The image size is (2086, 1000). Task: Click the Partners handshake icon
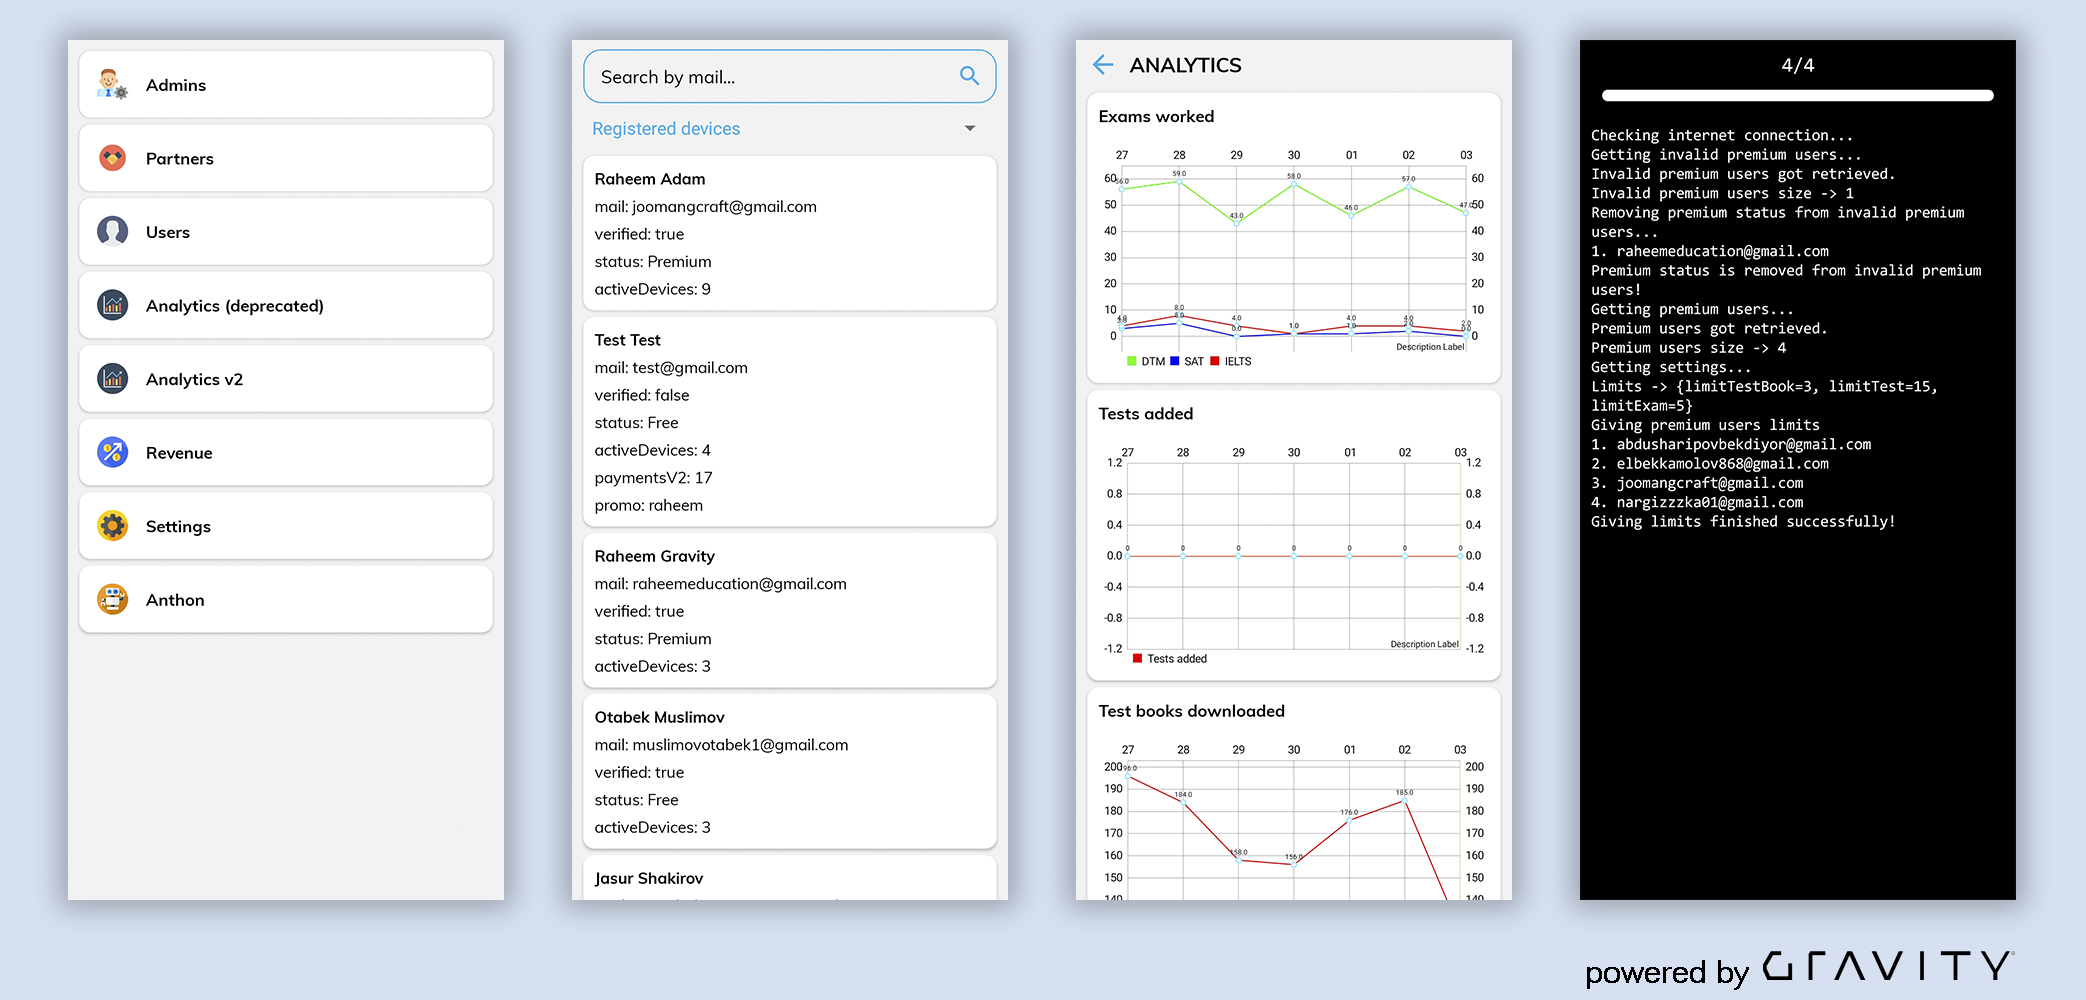(113, 158)
